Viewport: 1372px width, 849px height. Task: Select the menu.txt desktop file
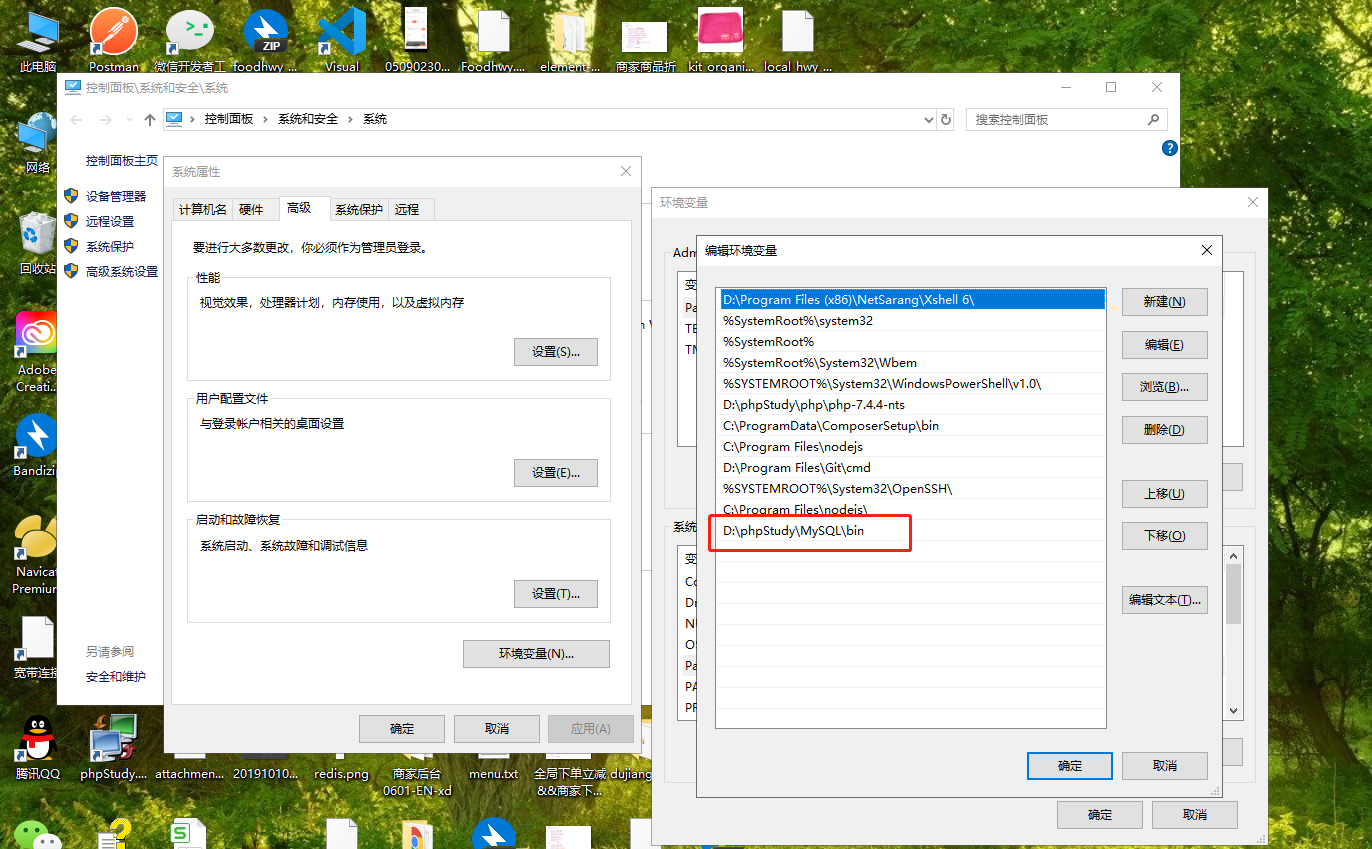click(x=494, y=773)
